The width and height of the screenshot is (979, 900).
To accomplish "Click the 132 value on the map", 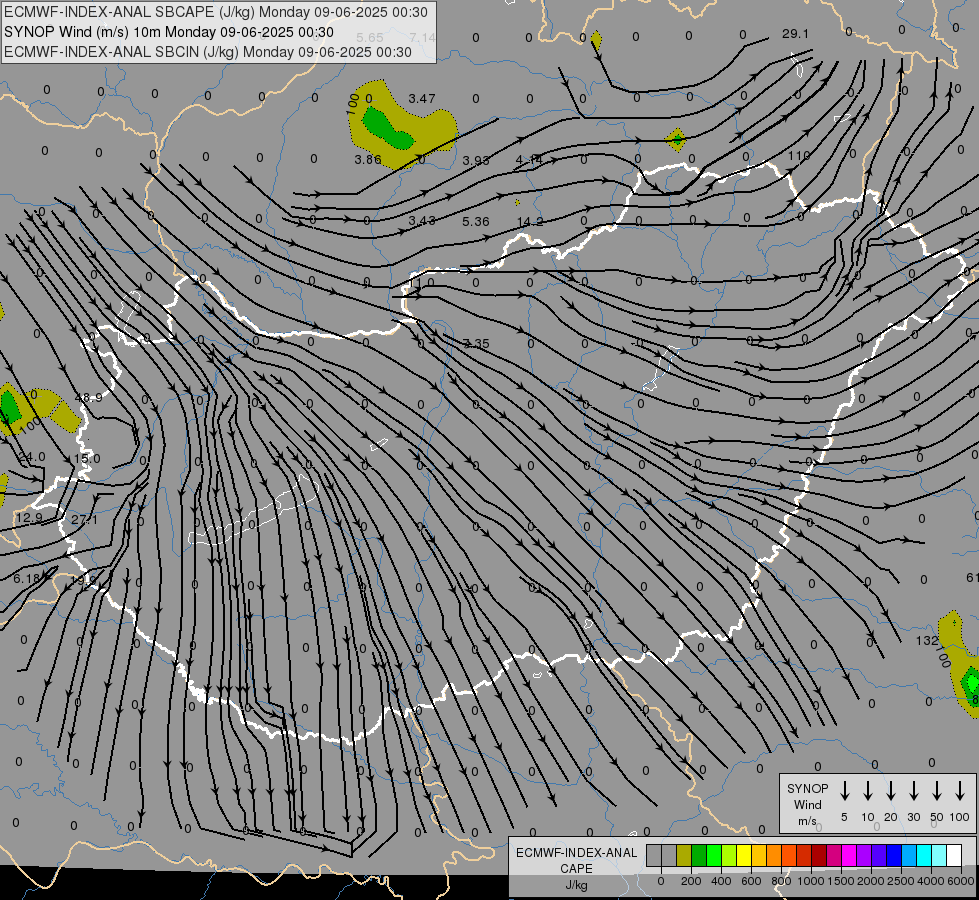I will coord(927,641).
